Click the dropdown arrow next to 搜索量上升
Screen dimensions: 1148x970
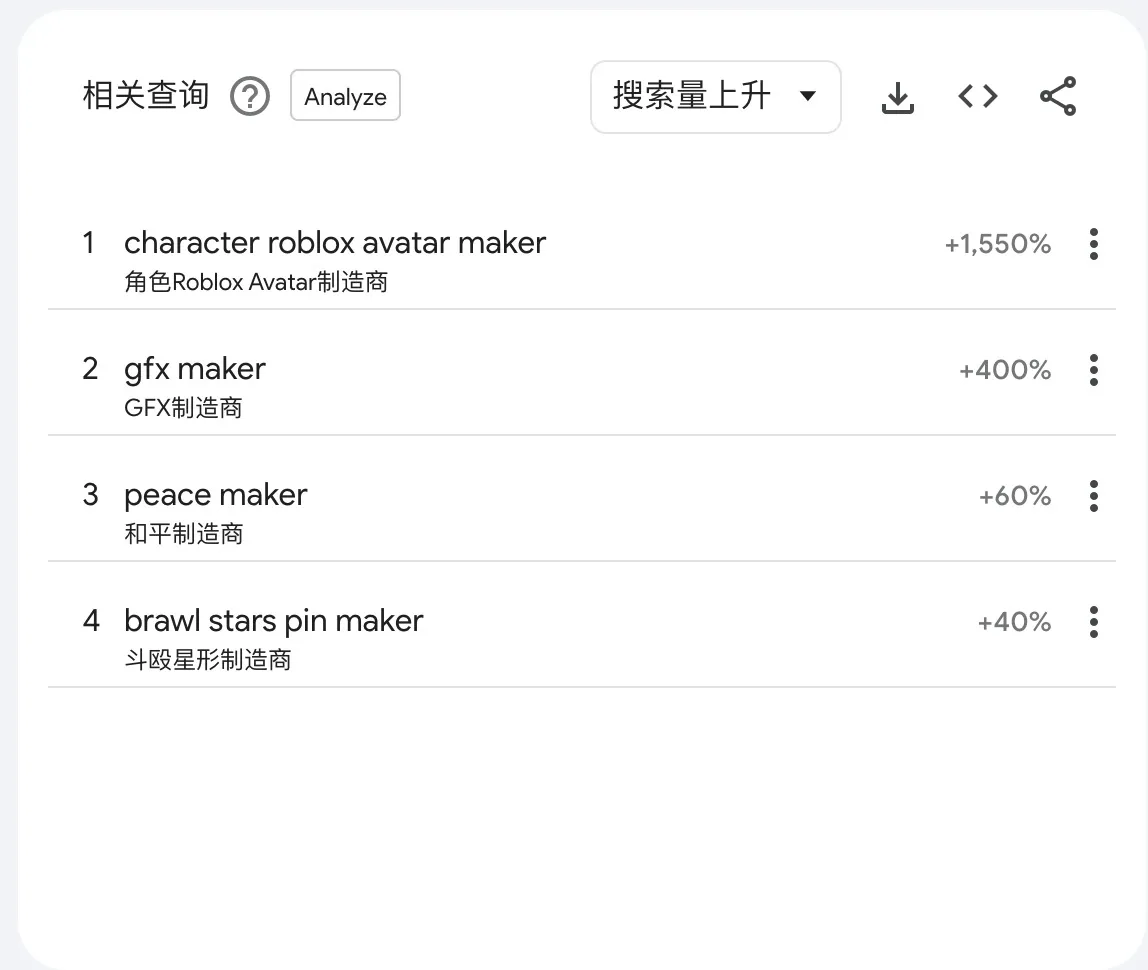coord(808,96)
